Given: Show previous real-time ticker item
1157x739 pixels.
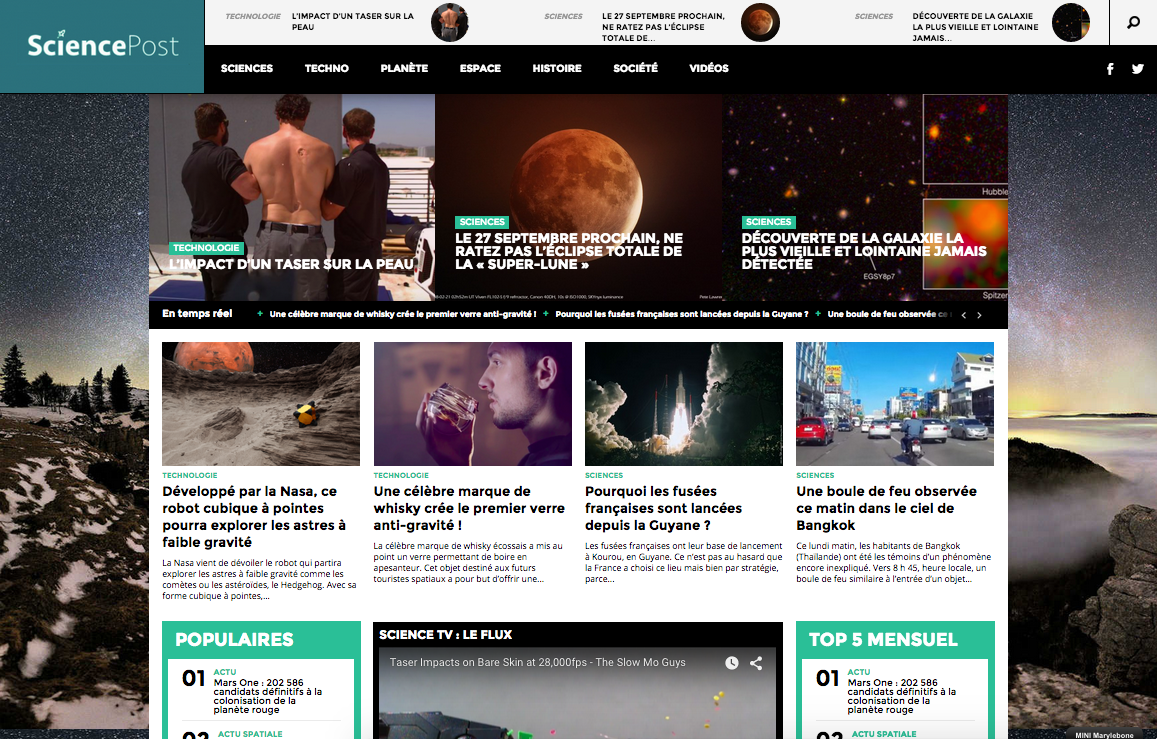Looking at the screenshot, I should tap(963, 315).
